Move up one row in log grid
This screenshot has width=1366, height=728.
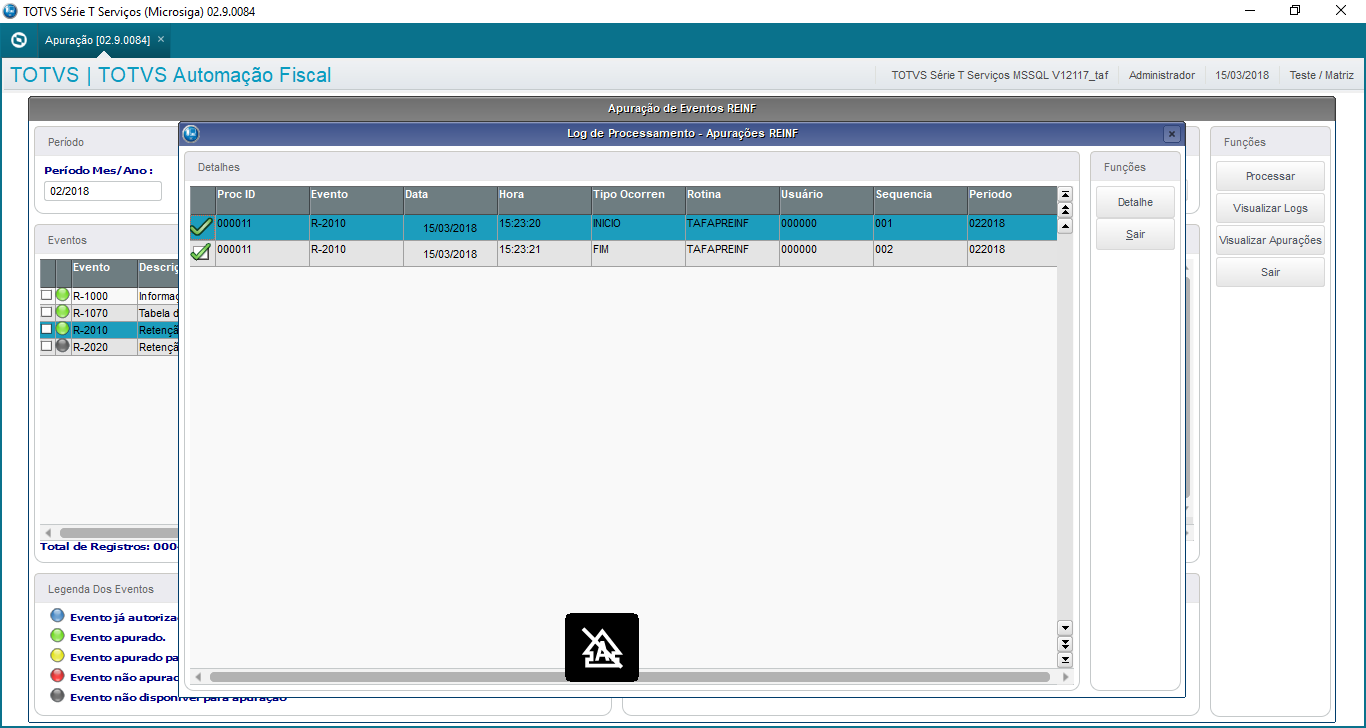coord(1065,226)
